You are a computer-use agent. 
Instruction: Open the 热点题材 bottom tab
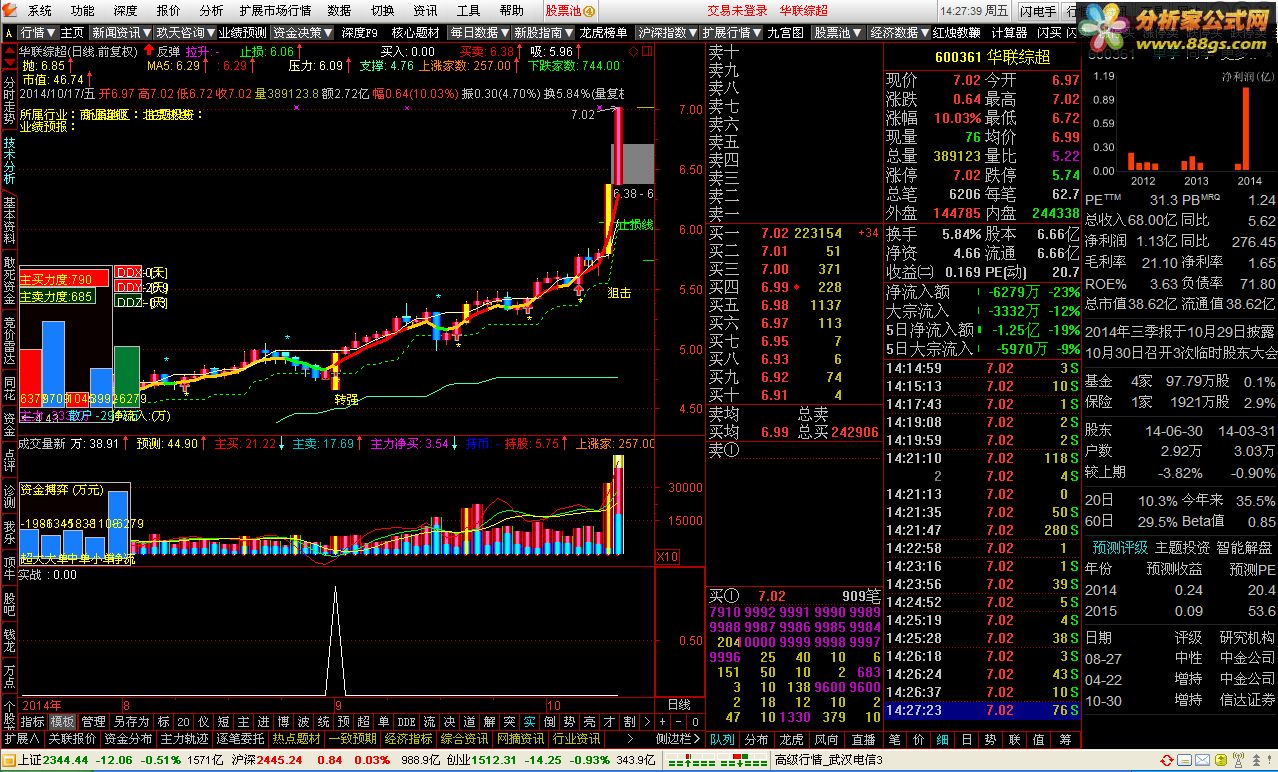pyautogui.click(x=297, y=739)
